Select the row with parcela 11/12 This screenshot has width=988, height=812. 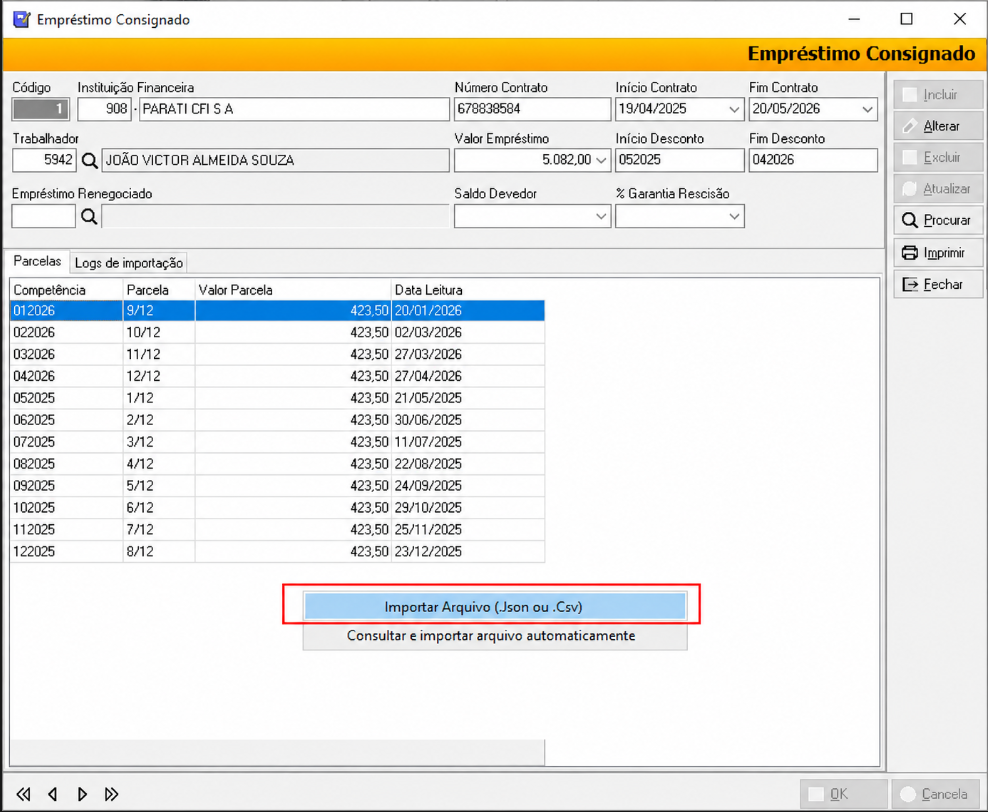point(277,355)
